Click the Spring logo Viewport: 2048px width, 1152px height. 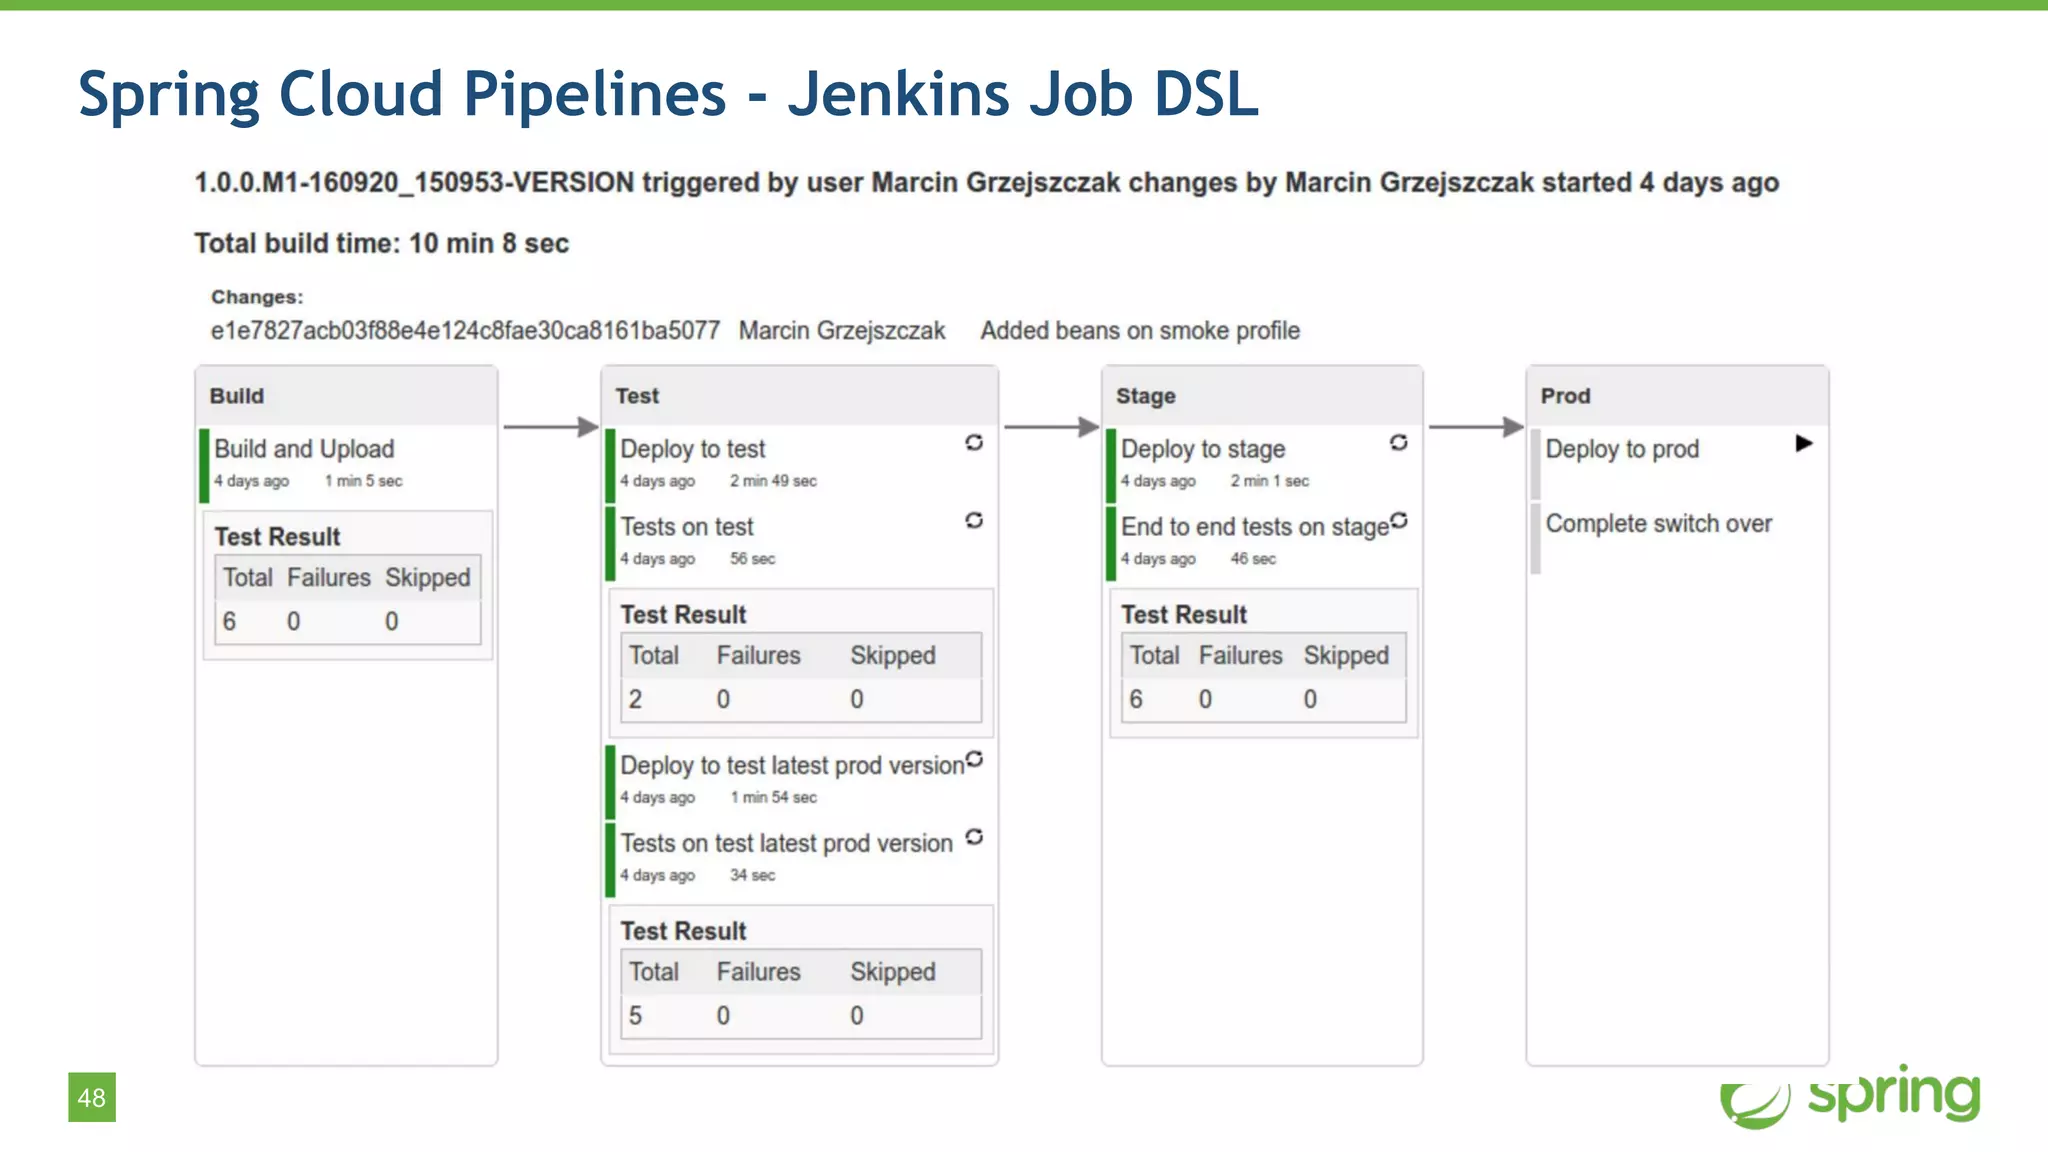point(1850,1096)
